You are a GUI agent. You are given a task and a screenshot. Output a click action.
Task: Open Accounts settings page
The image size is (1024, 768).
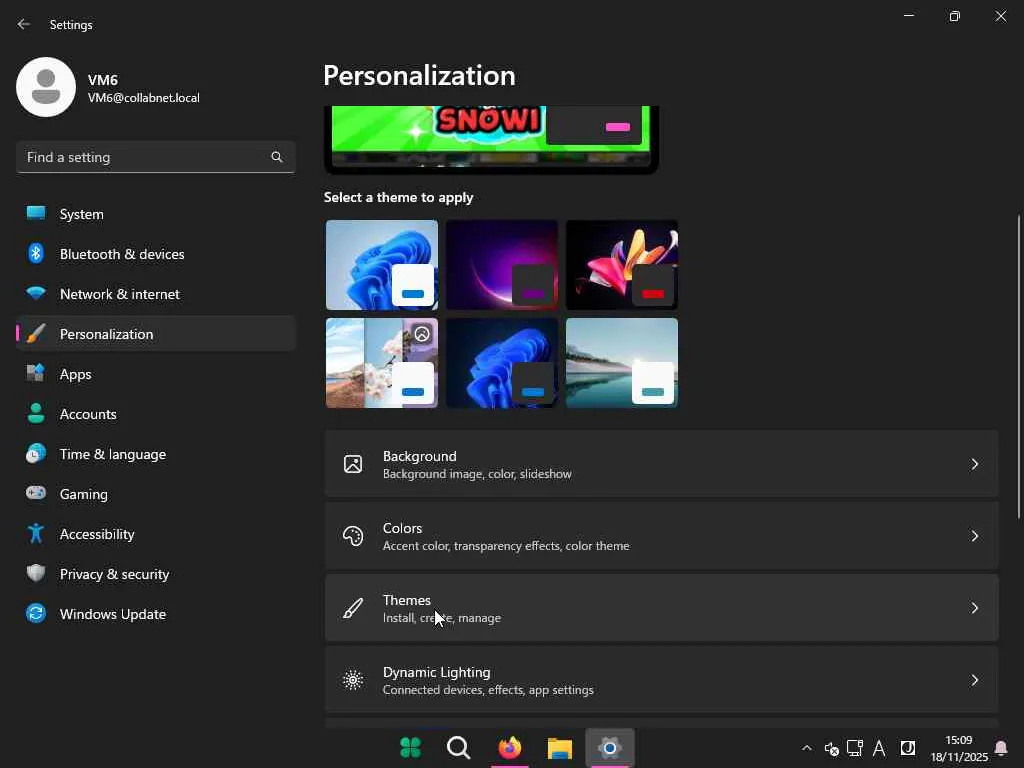(156, 414)
